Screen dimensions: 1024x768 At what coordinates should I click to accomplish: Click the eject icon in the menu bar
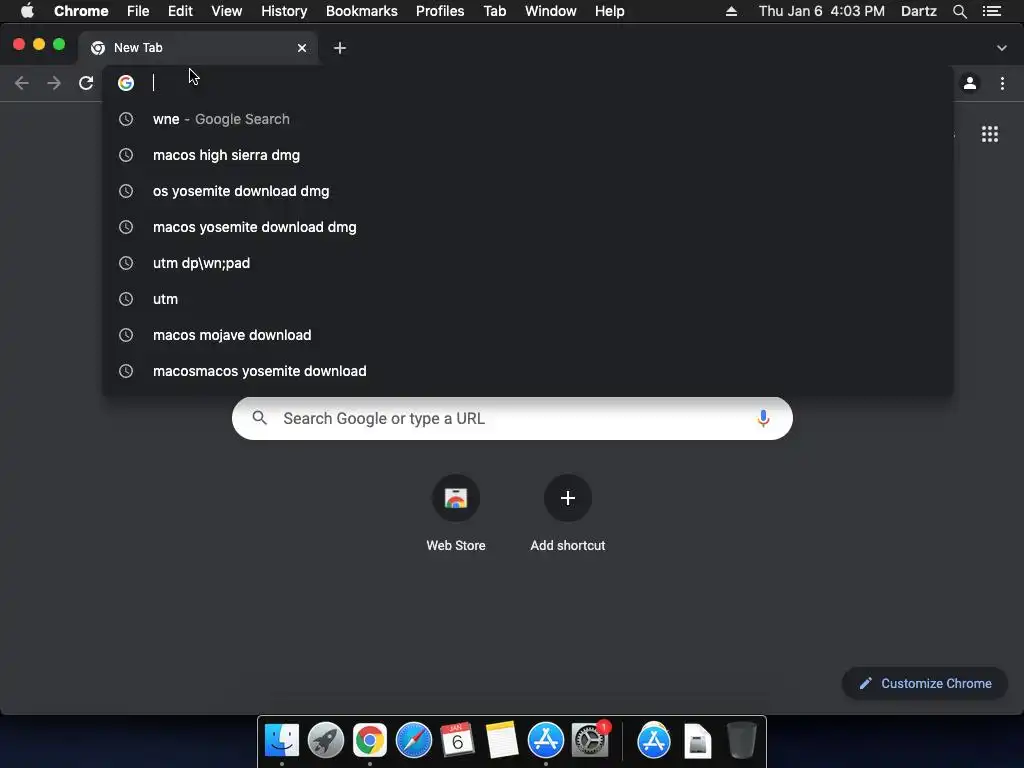[731, 11]
